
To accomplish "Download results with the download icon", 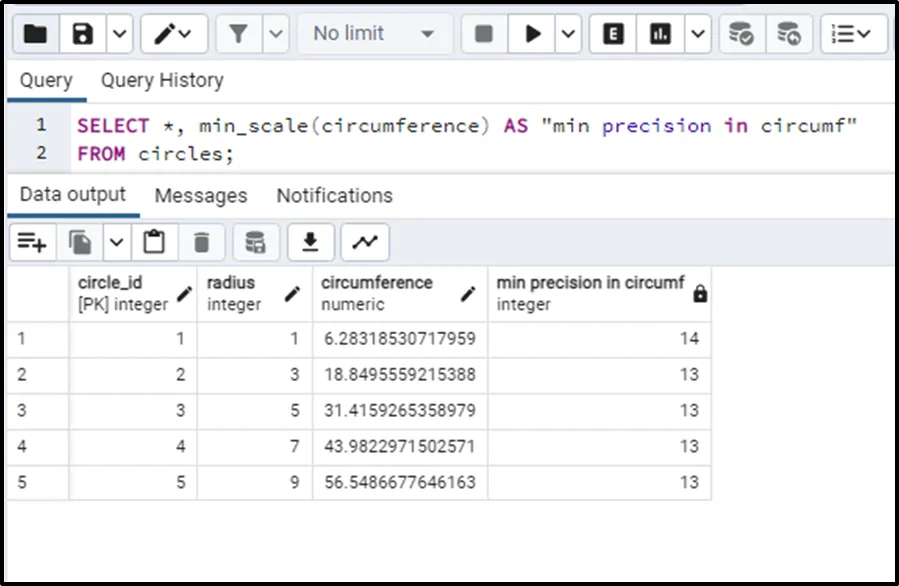I will point(311,242).
